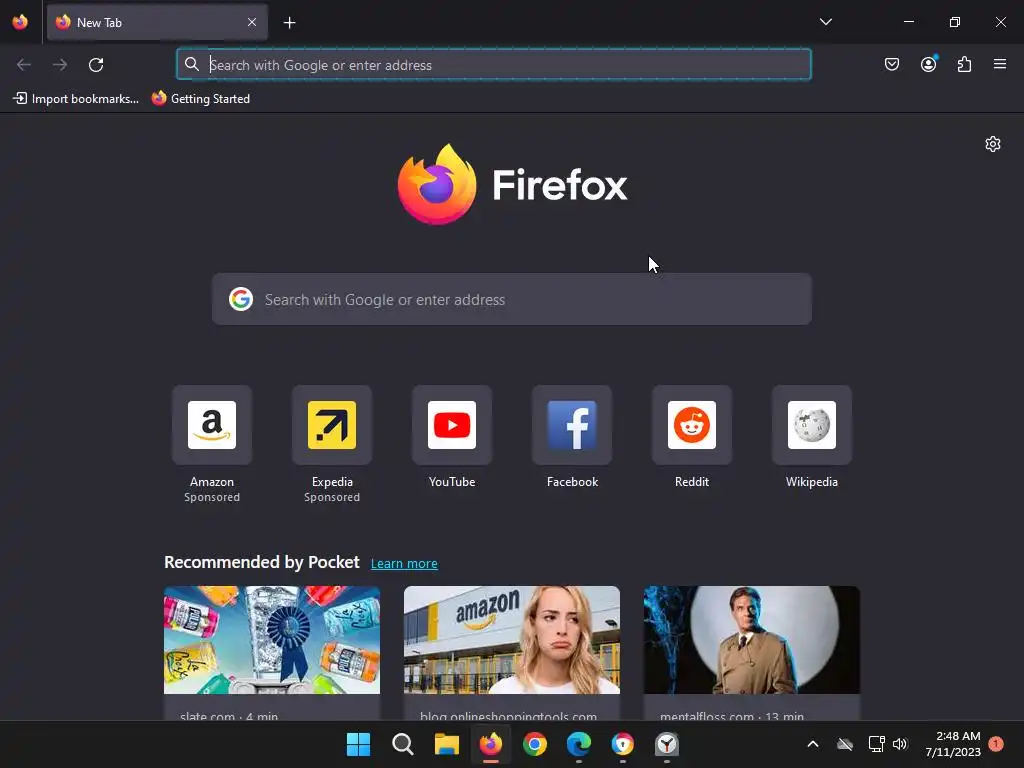Image resolution: width=1024 pixels, height=768 pixels.
Task: Click the clock-faced taskbar app icon
Action: 667,744
